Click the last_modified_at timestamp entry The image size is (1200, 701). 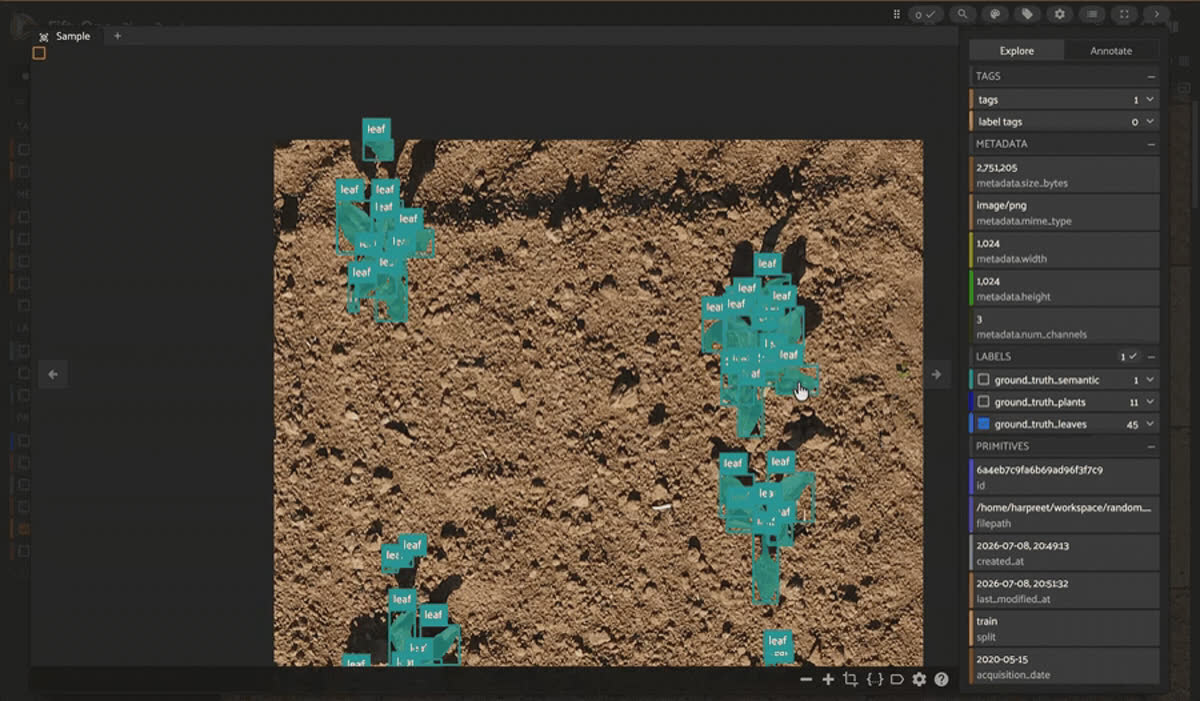[x=1065, y=590]
